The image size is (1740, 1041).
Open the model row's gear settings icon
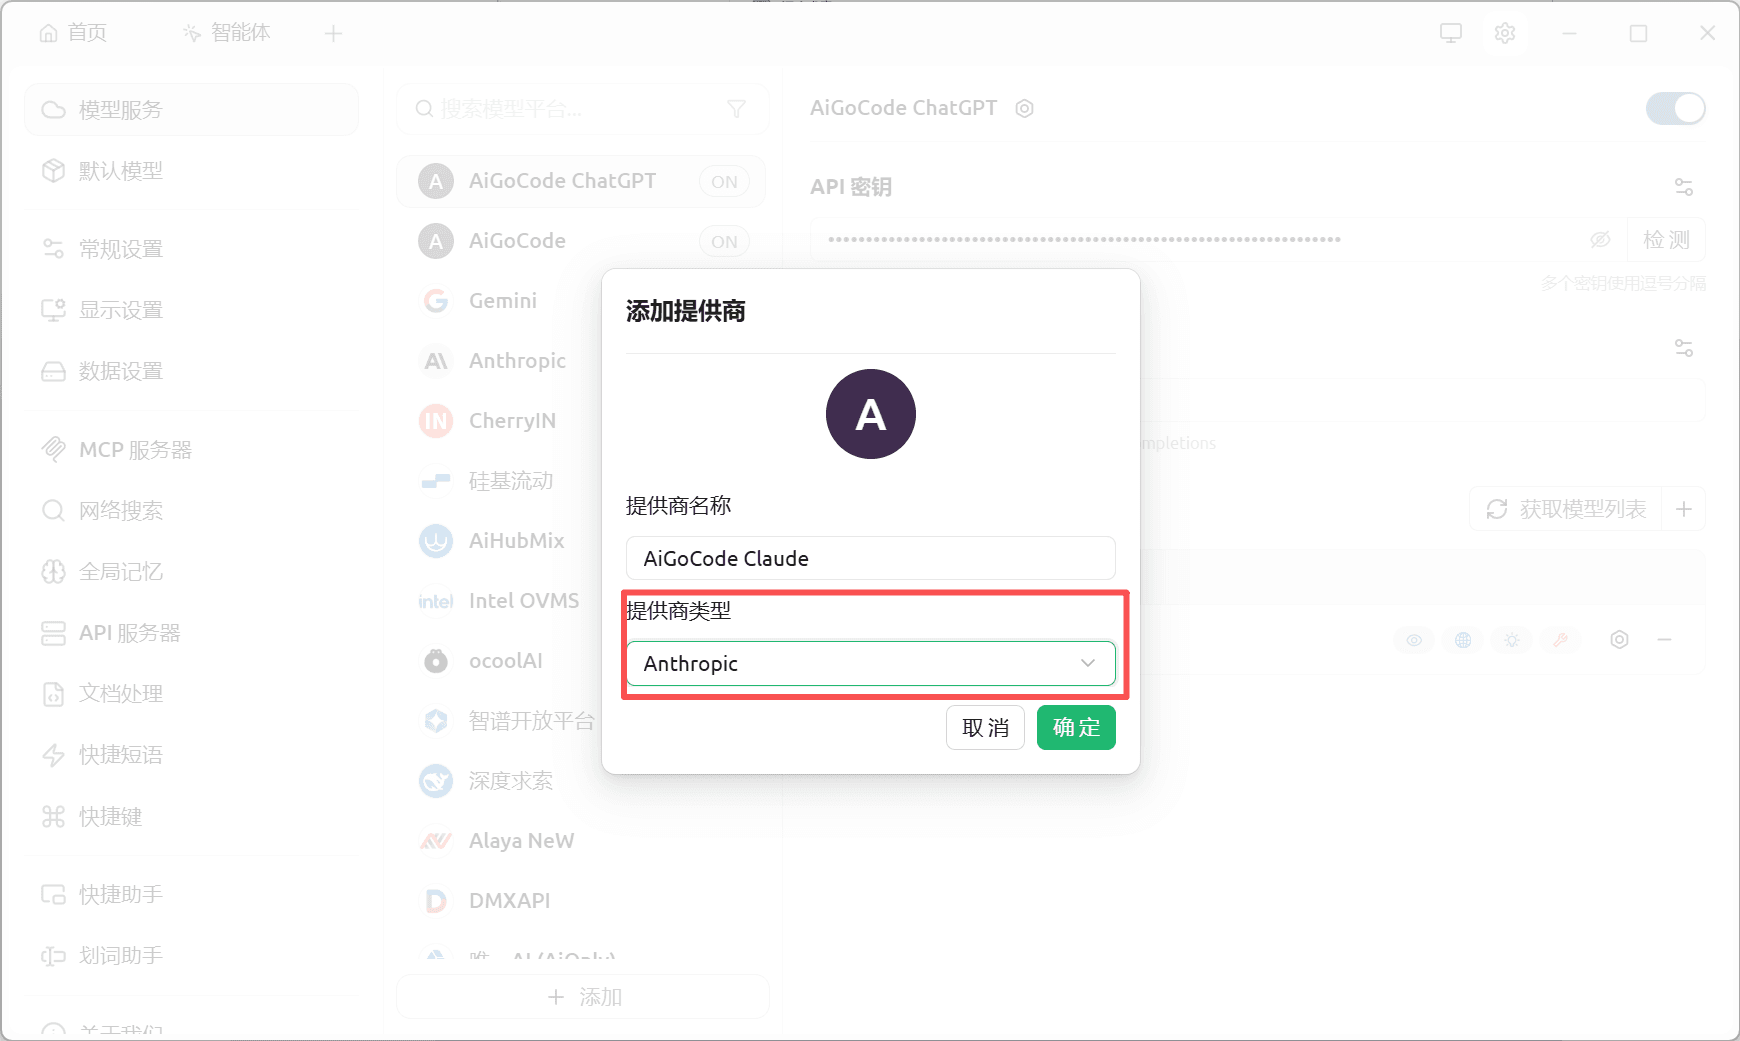1620,640
